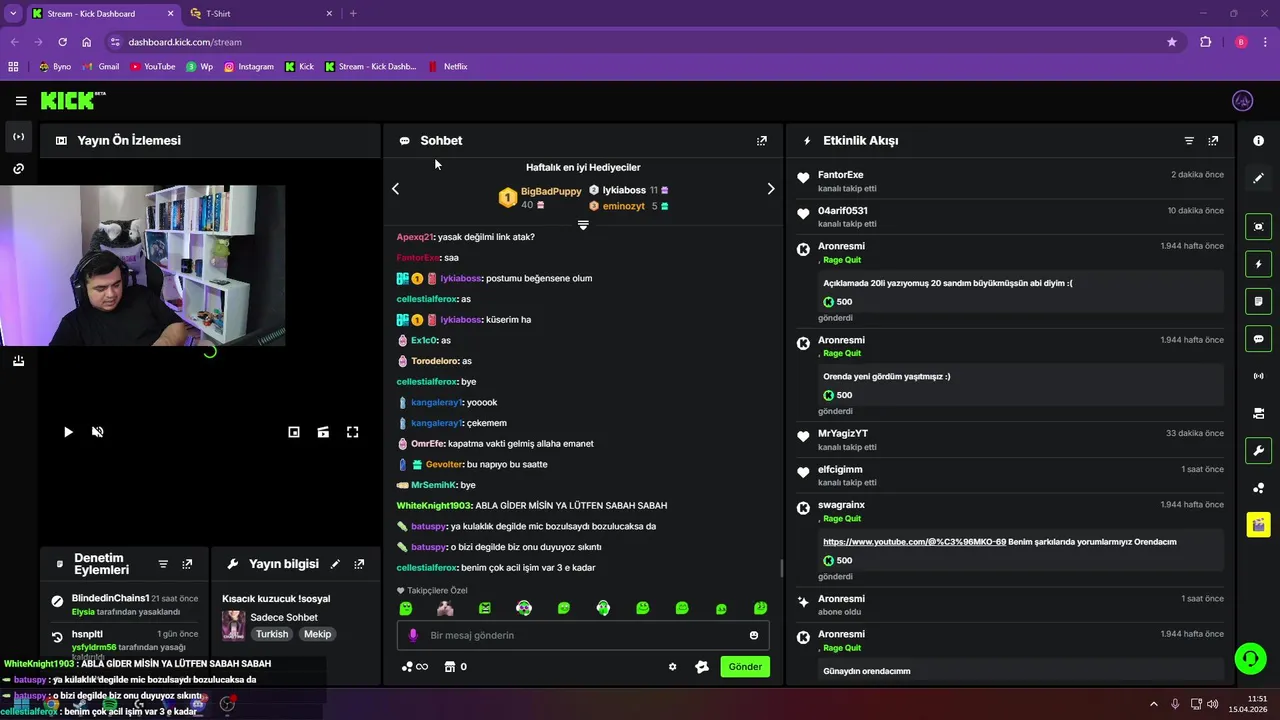Open the channel points infinity balance
This screenshot has height=720, width=1280.
click(414, 667)
